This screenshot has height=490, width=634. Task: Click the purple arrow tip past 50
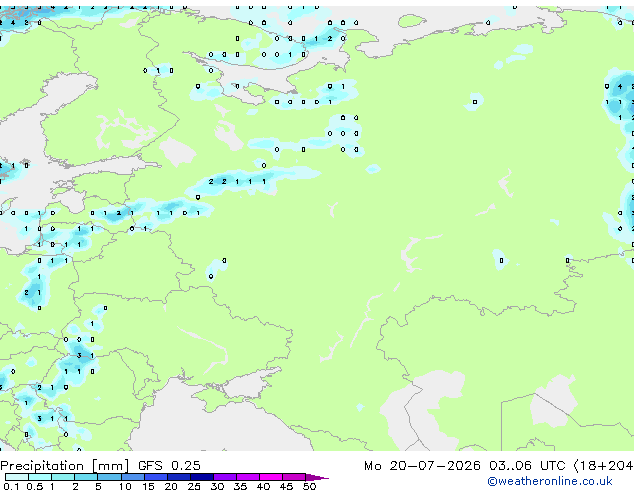pos(317,477)
